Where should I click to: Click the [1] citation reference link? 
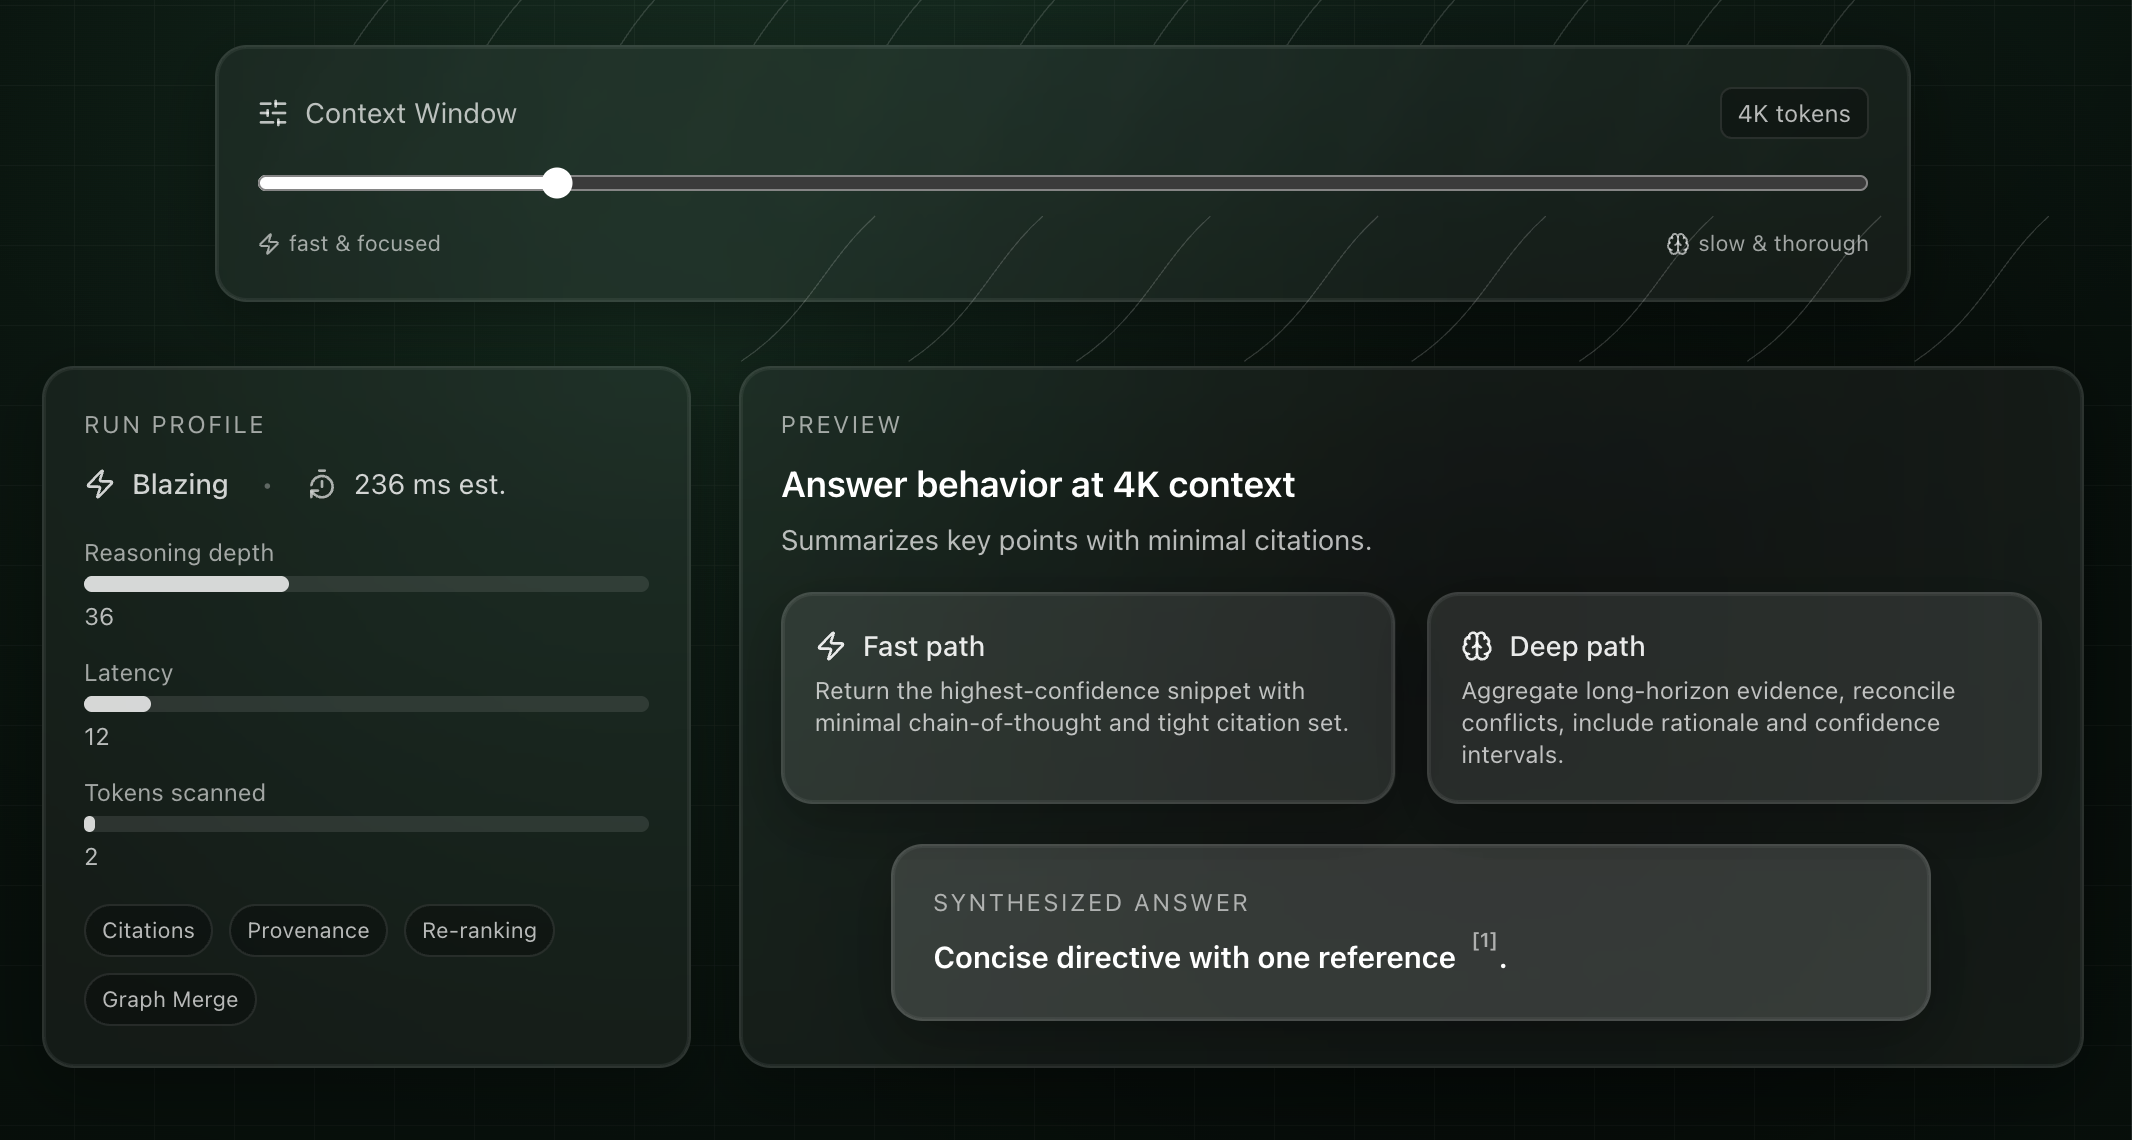1484,941
